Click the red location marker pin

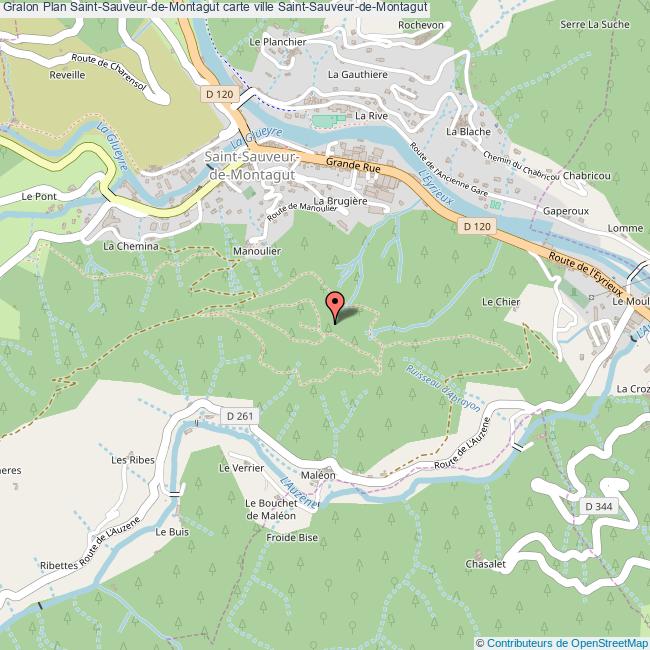coord(335,307)
